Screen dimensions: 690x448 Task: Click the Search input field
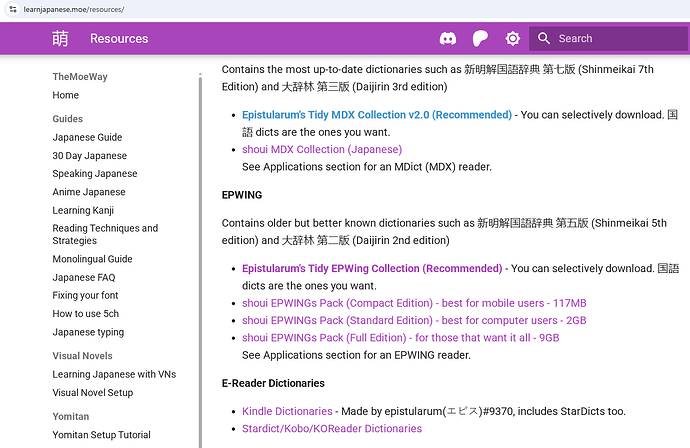click(x=610, y=39)
